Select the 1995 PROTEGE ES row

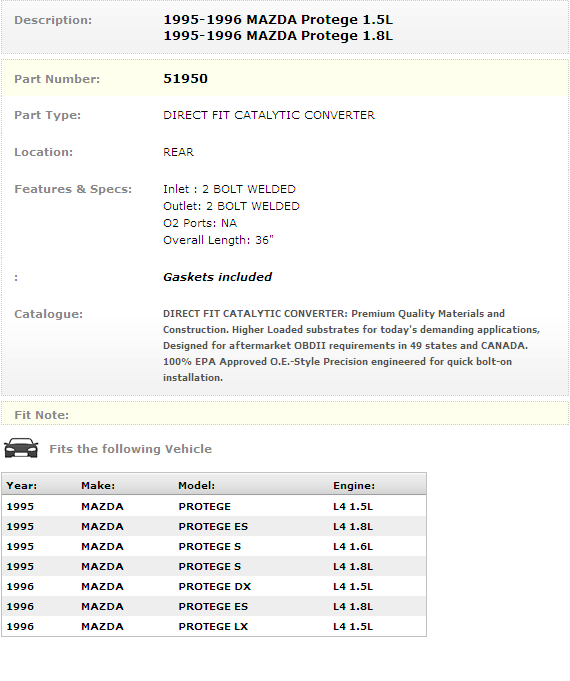tap(214, 526)
